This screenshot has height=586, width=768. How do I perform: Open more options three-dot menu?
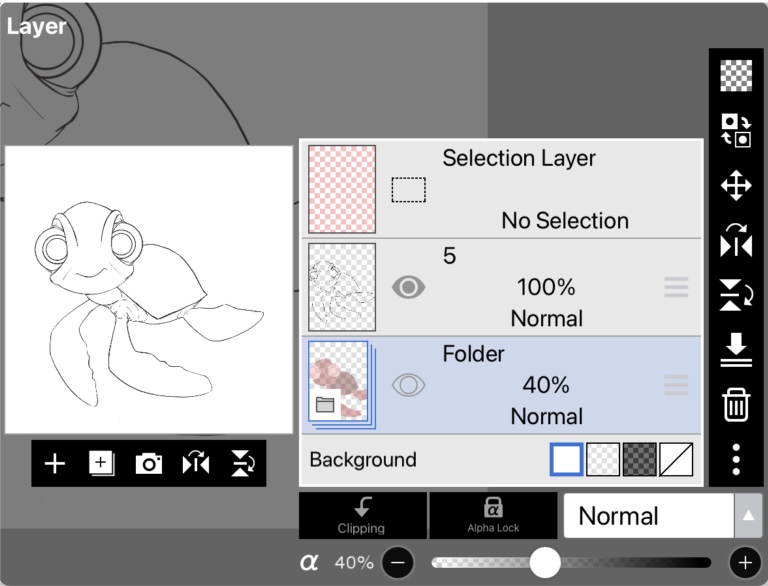pyautogui.click(x=736, y=460)
